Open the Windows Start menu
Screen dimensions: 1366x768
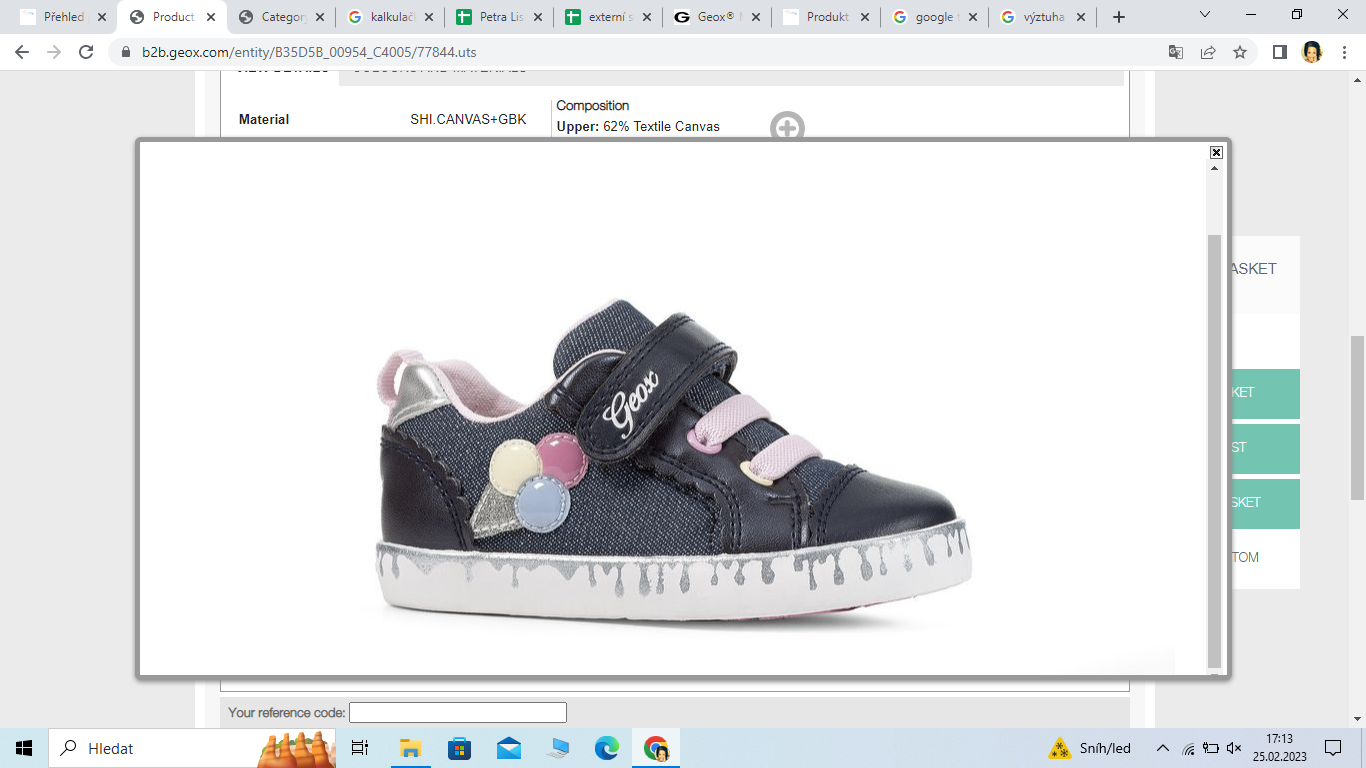(x=24, y=748)
